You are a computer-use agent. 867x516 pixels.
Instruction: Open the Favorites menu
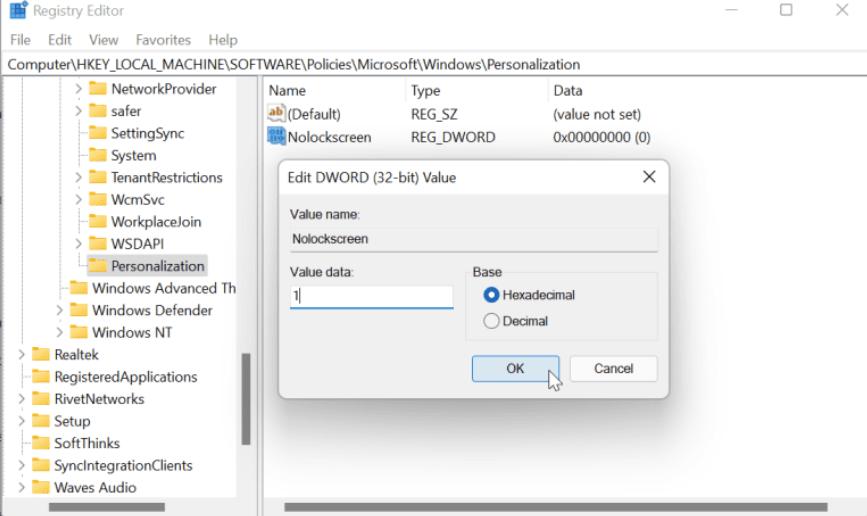click(x=163, y=40)
